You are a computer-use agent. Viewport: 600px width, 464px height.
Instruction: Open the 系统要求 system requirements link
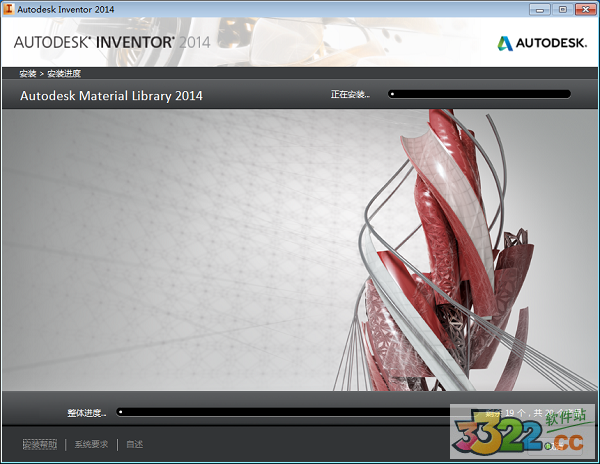click(91, 444)
